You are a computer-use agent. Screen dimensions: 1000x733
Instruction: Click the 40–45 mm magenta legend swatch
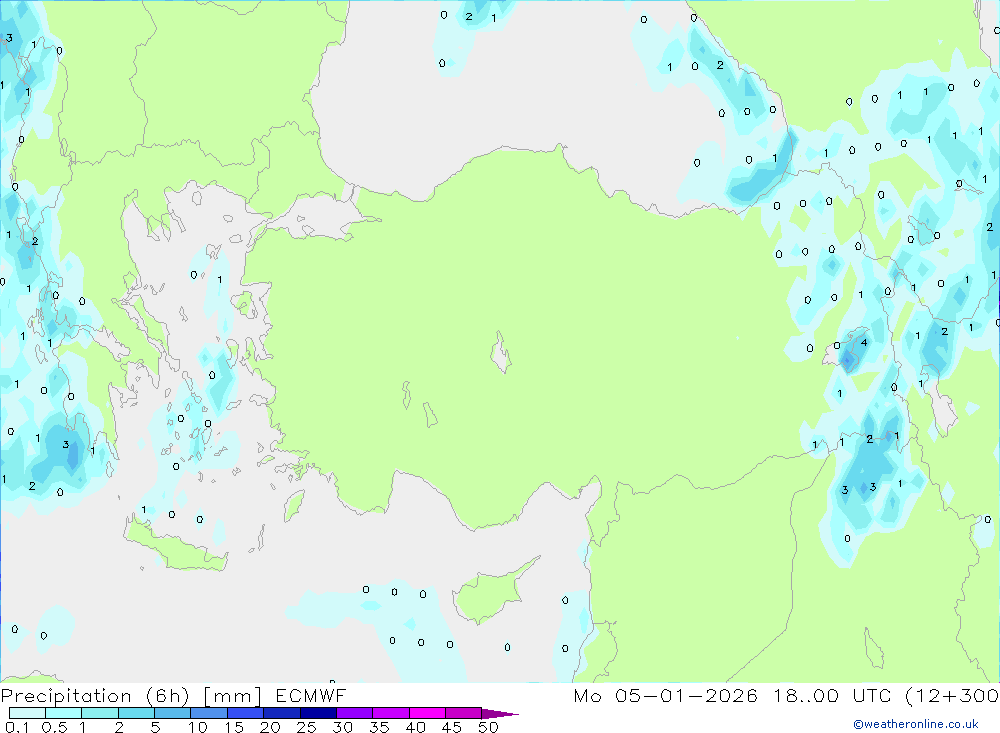tap(427, 713)
